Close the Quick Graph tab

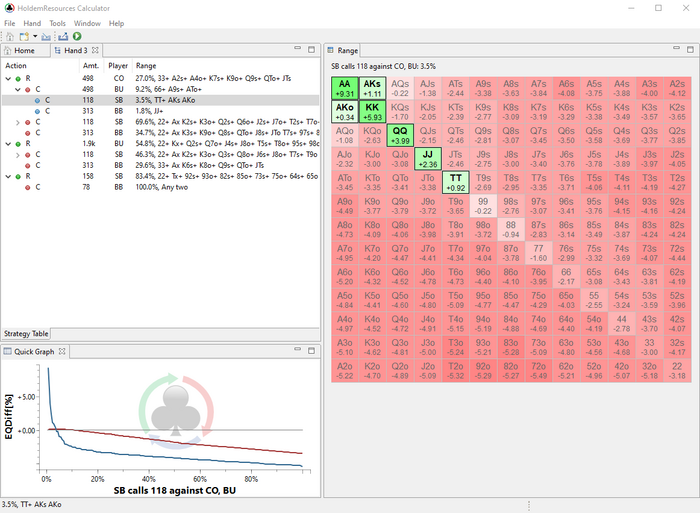[x=62, y=352]
